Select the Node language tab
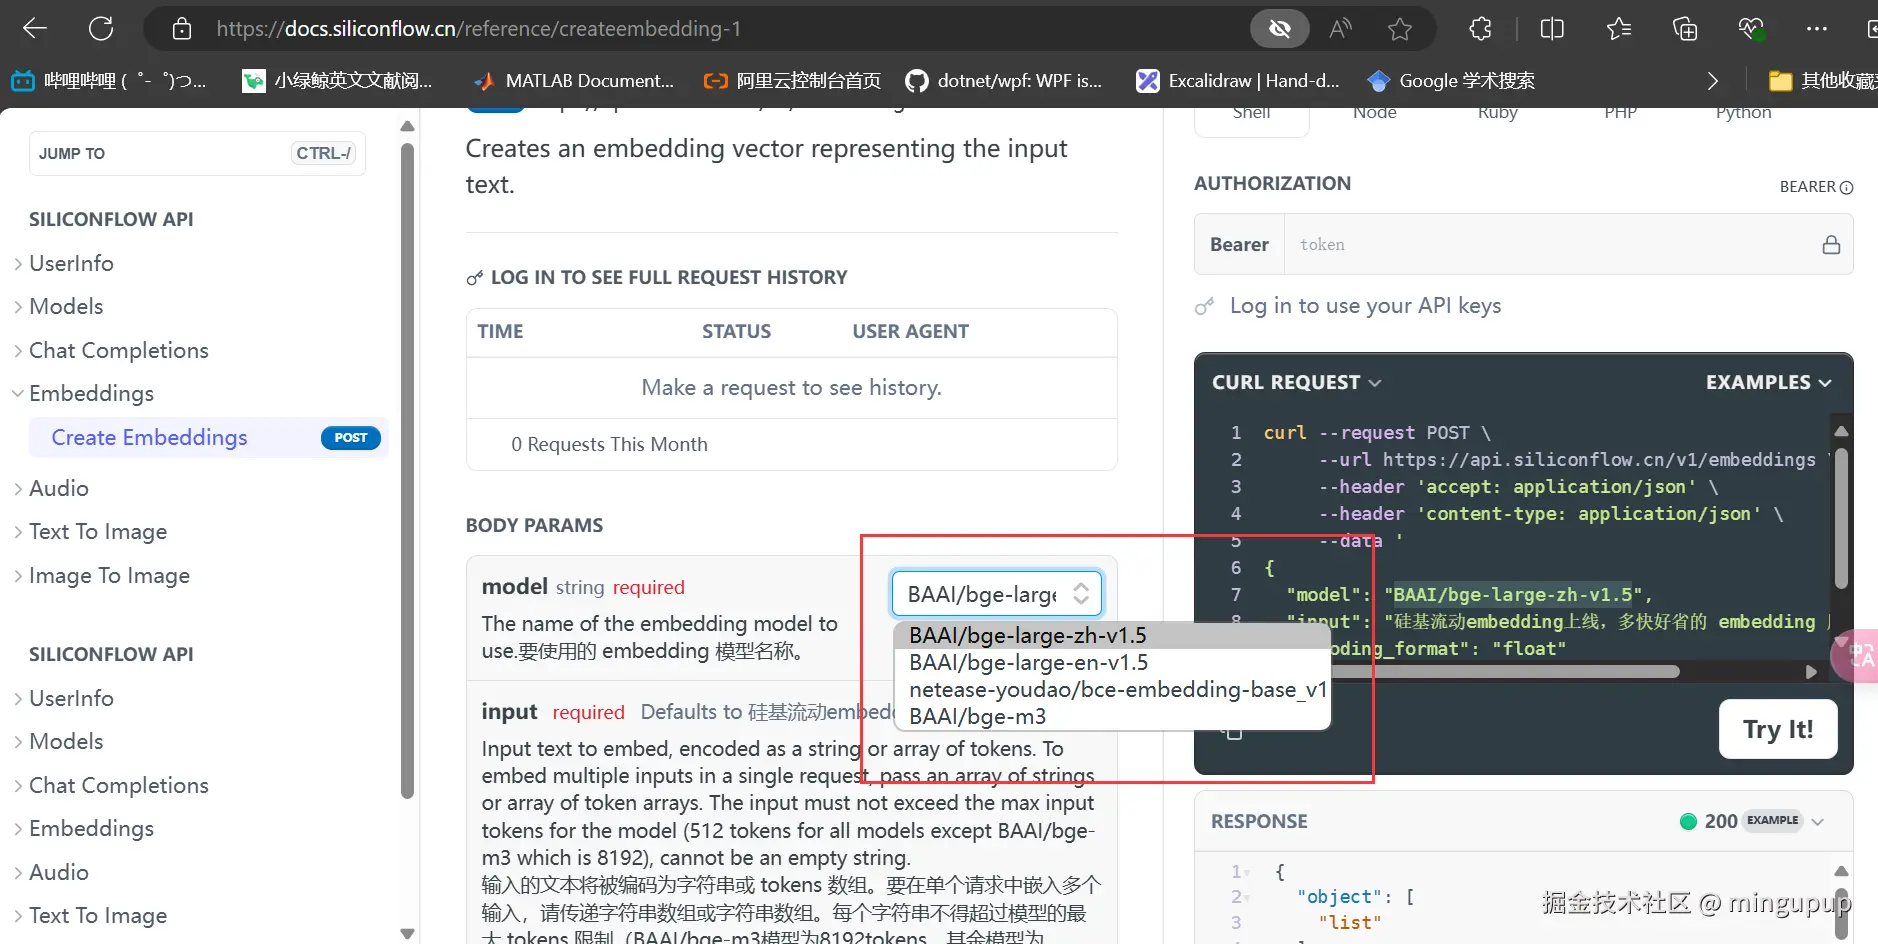This screenshot has height=944, width=1878. tap(1374, 113)
